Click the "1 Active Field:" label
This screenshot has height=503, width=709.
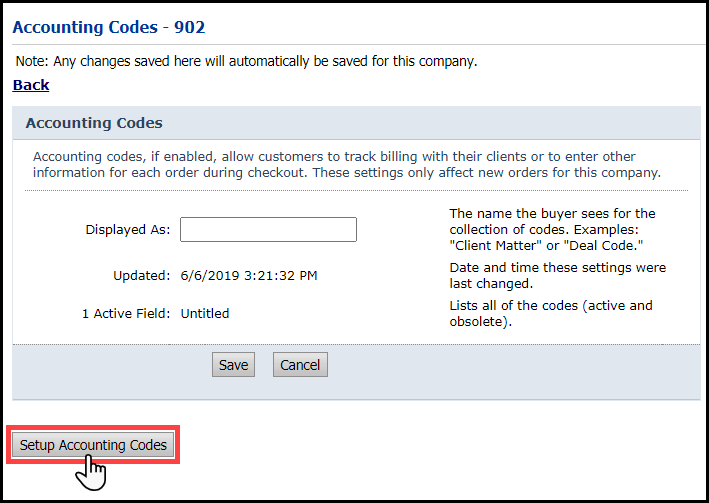point(126,313)
